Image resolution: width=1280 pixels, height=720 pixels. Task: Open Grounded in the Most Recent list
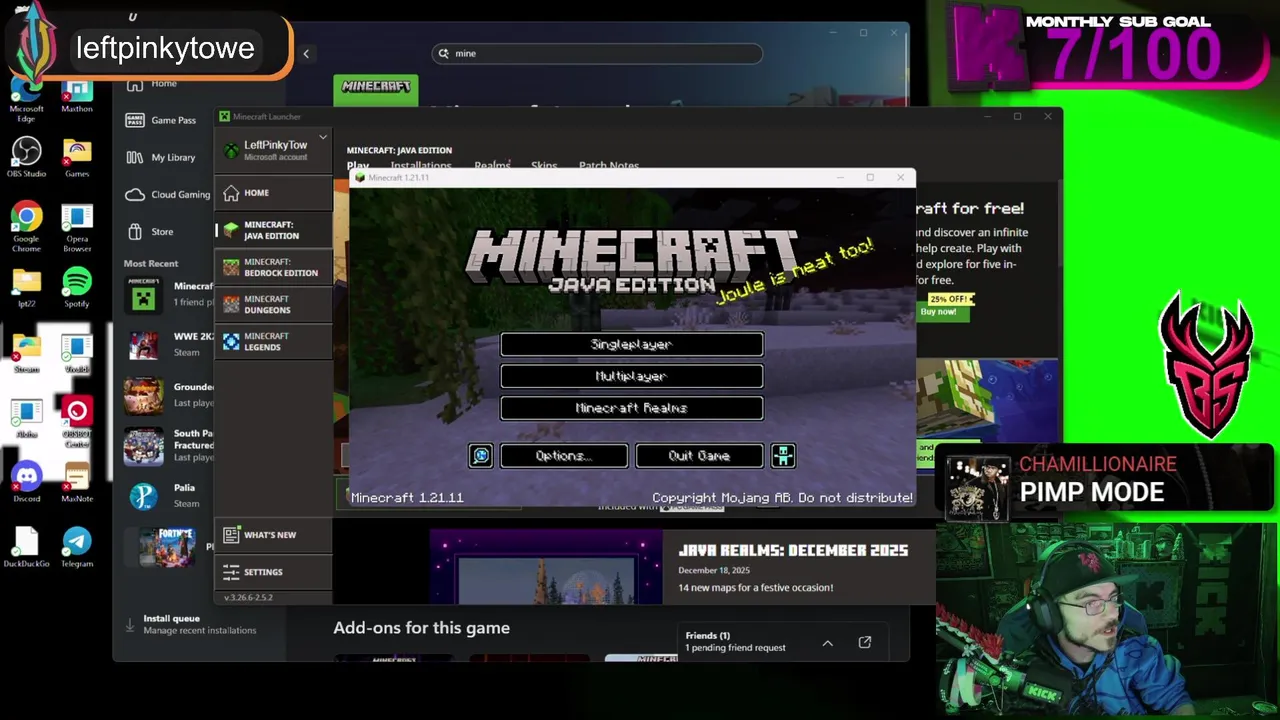pyautogui.click(x=168, y=395)
